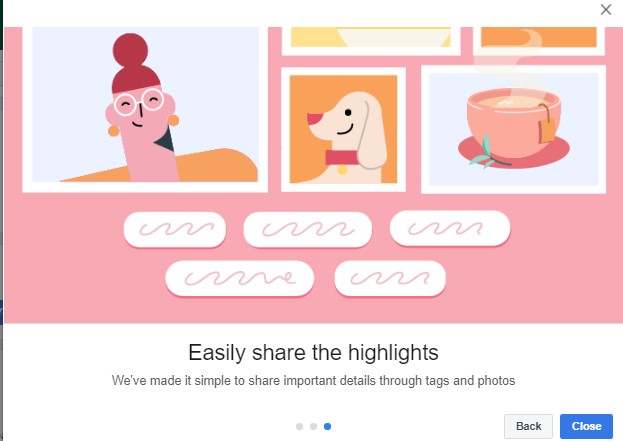Click the description text about tags and photos

point(313,381)
